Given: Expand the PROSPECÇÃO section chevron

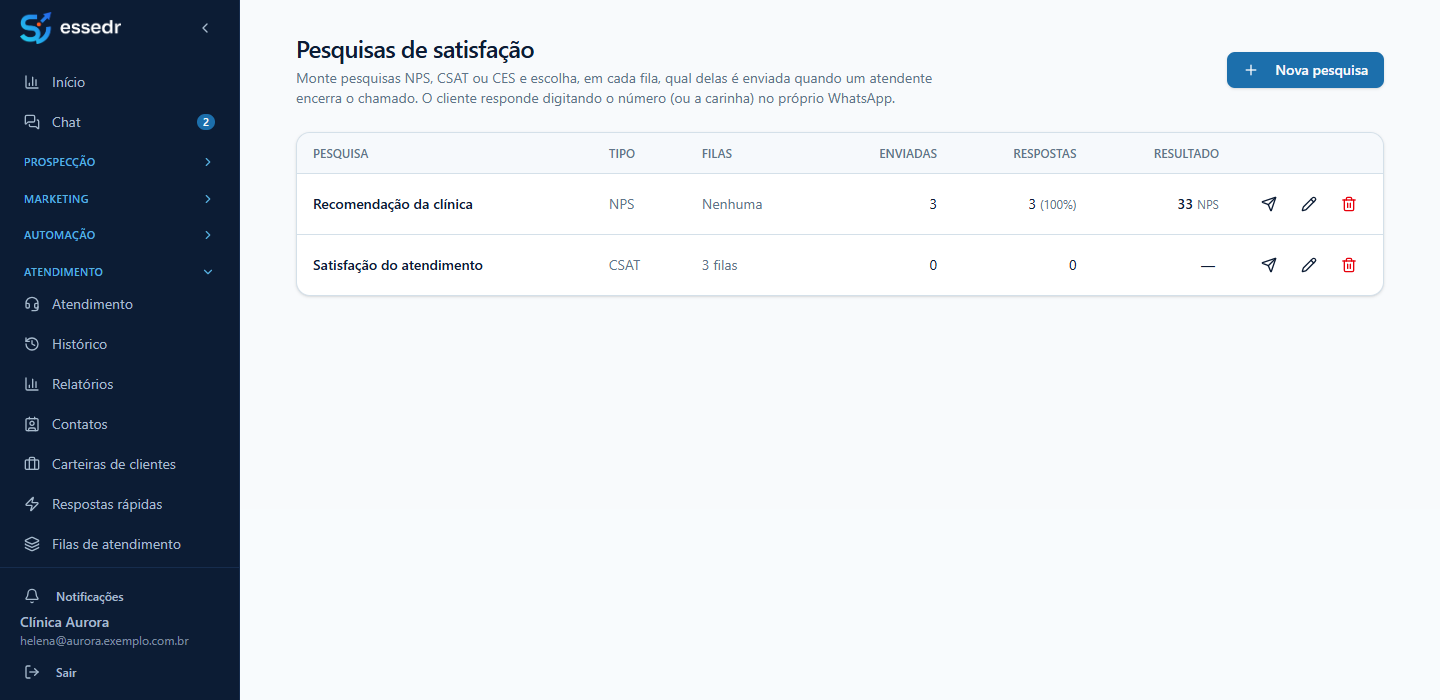Looking at the screenshot, I should pyautogui.click(x=208, y=162).
